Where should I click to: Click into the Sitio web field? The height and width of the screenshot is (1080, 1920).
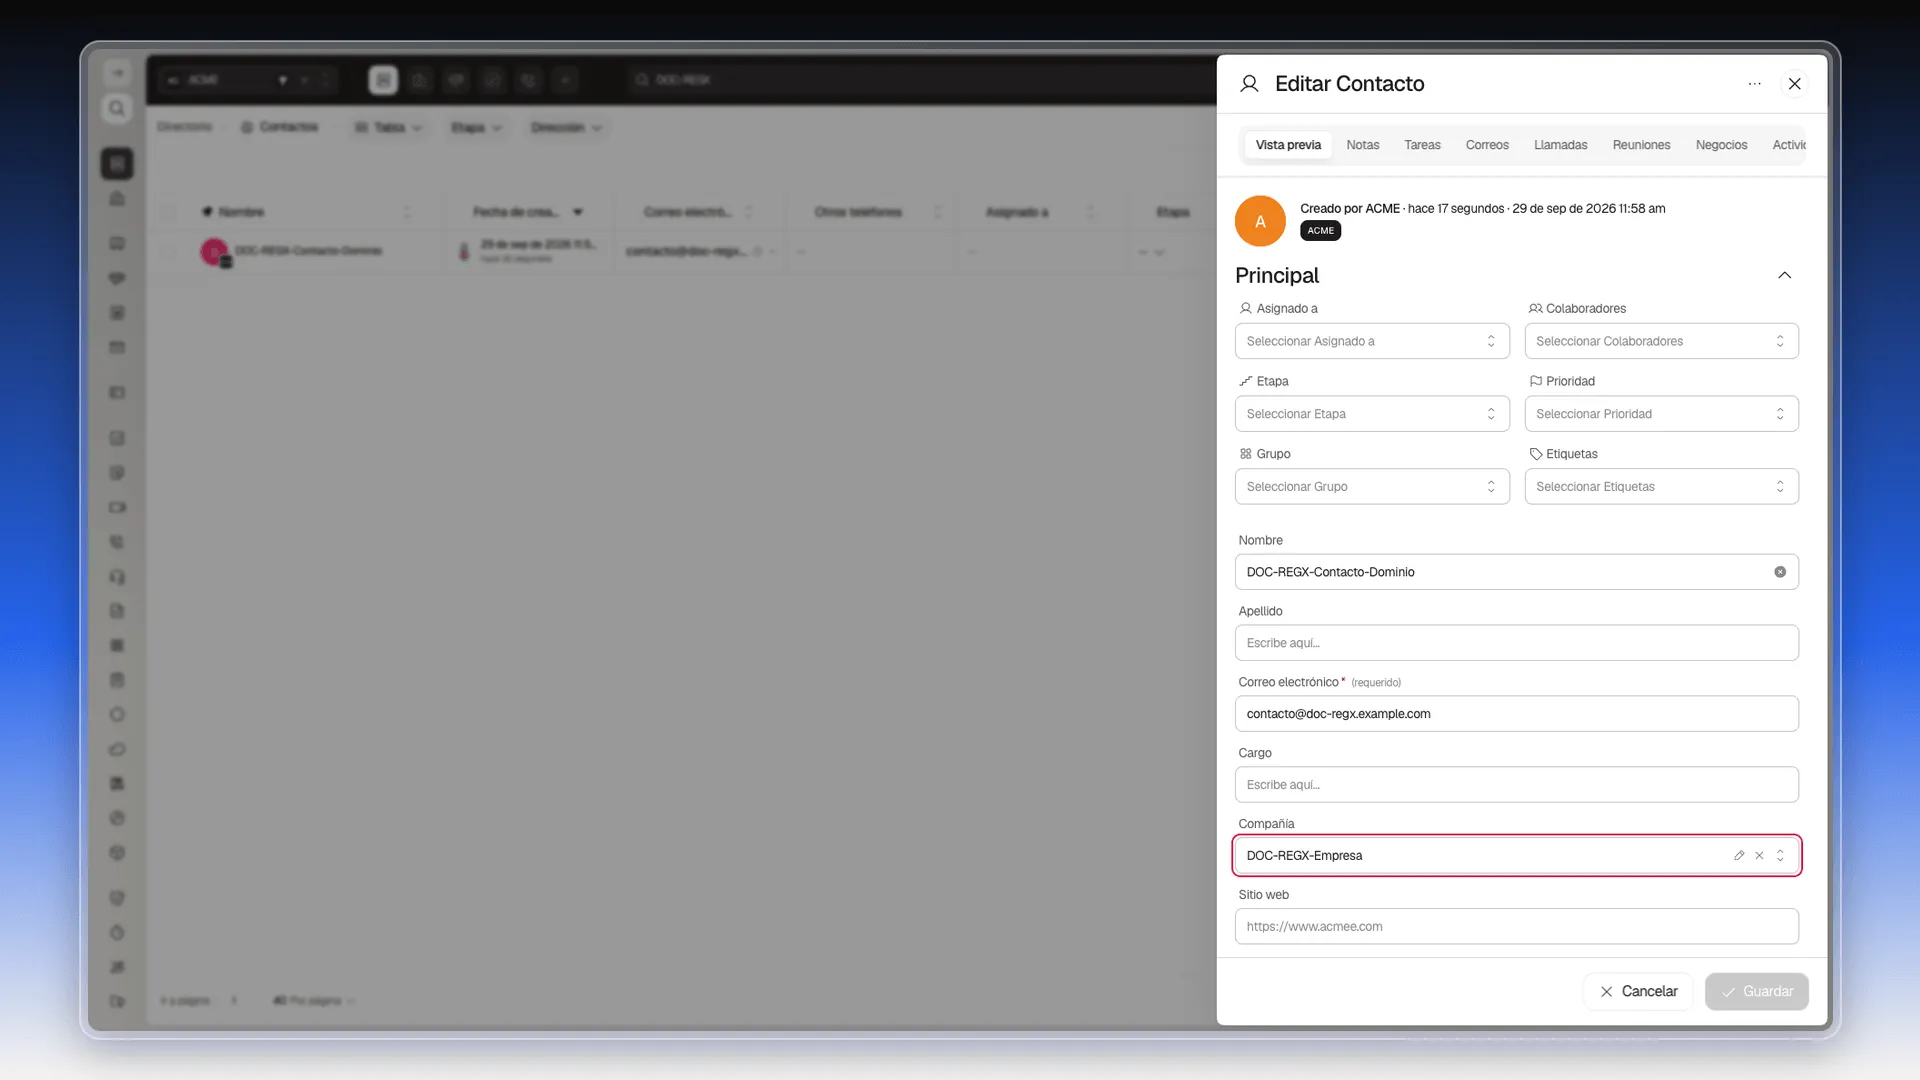1516,927
